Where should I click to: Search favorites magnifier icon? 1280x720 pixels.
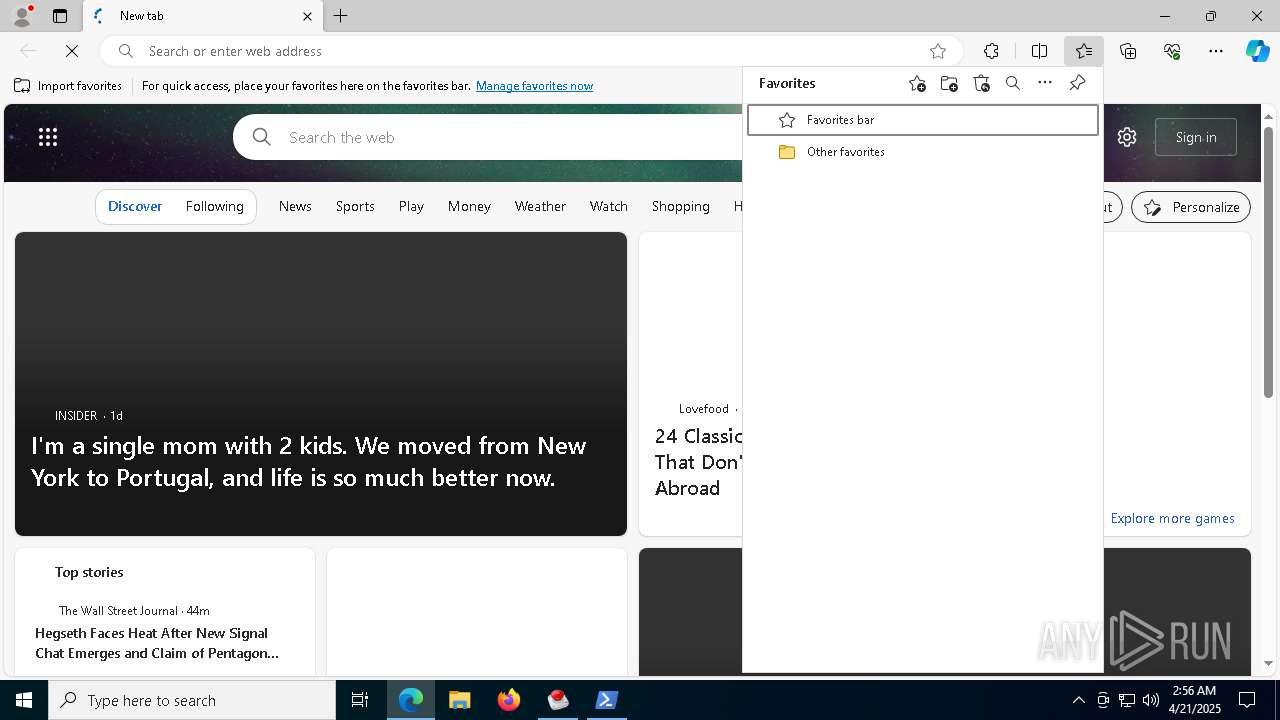1013,84
